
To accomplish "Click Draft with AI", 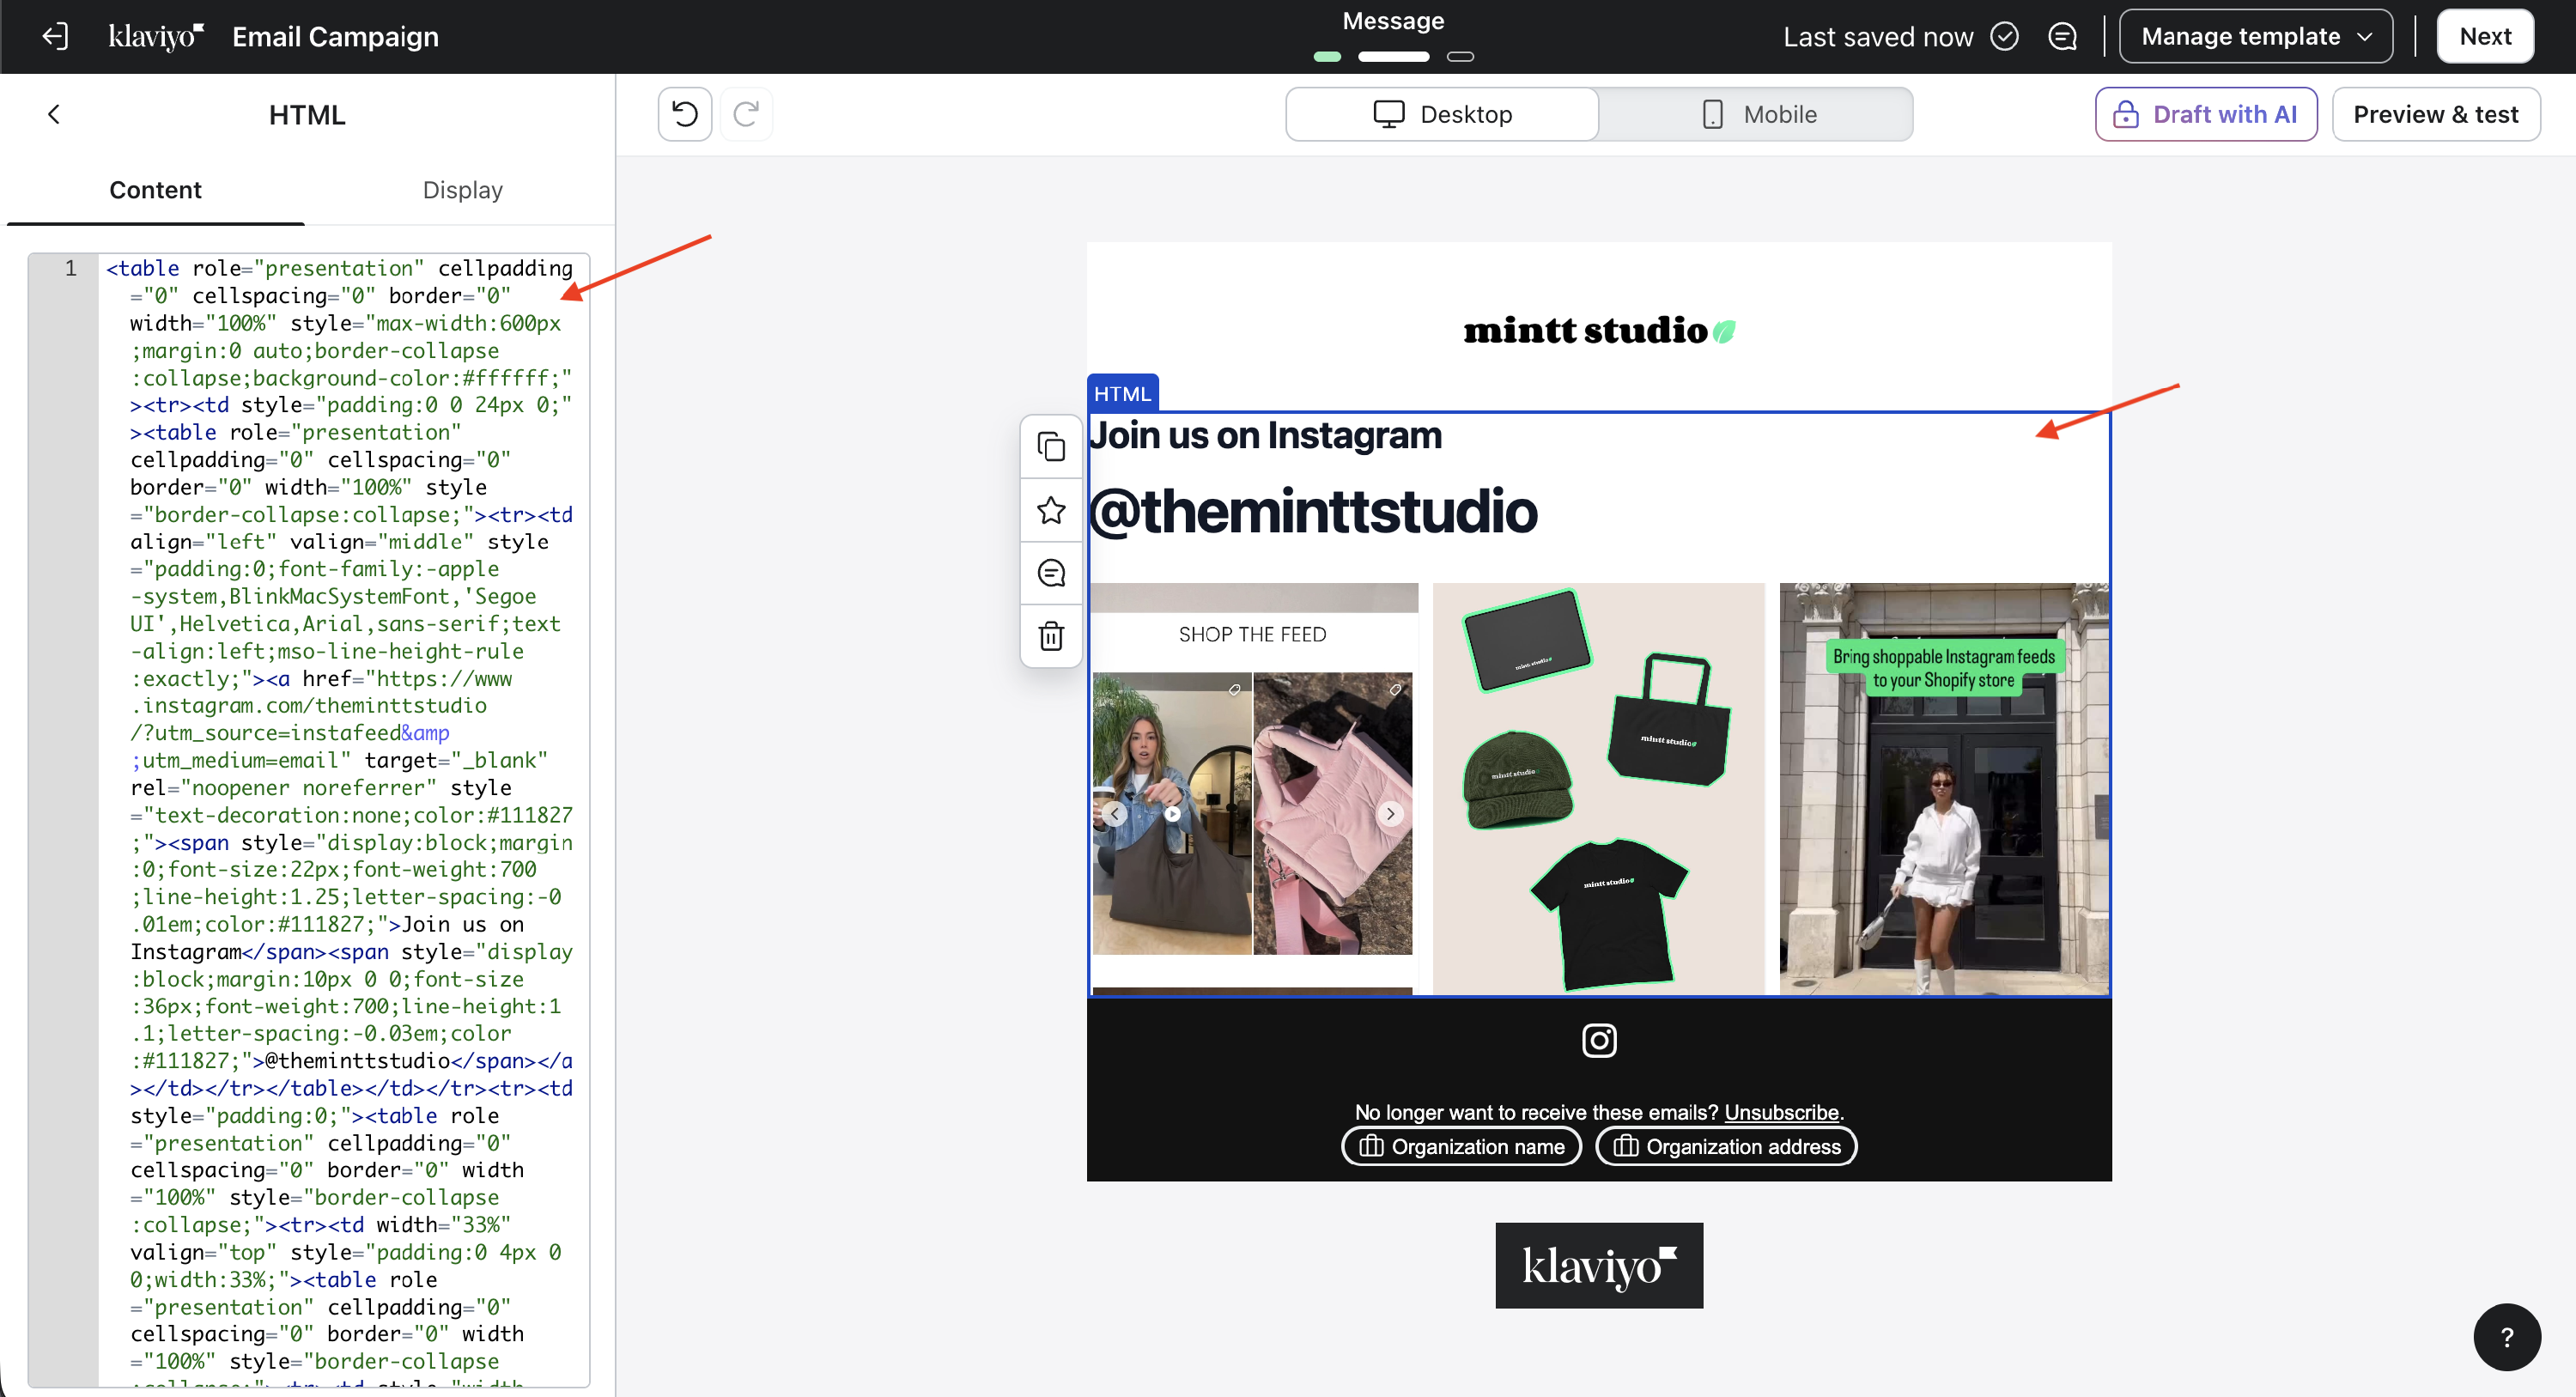I will pos(2205,114).
